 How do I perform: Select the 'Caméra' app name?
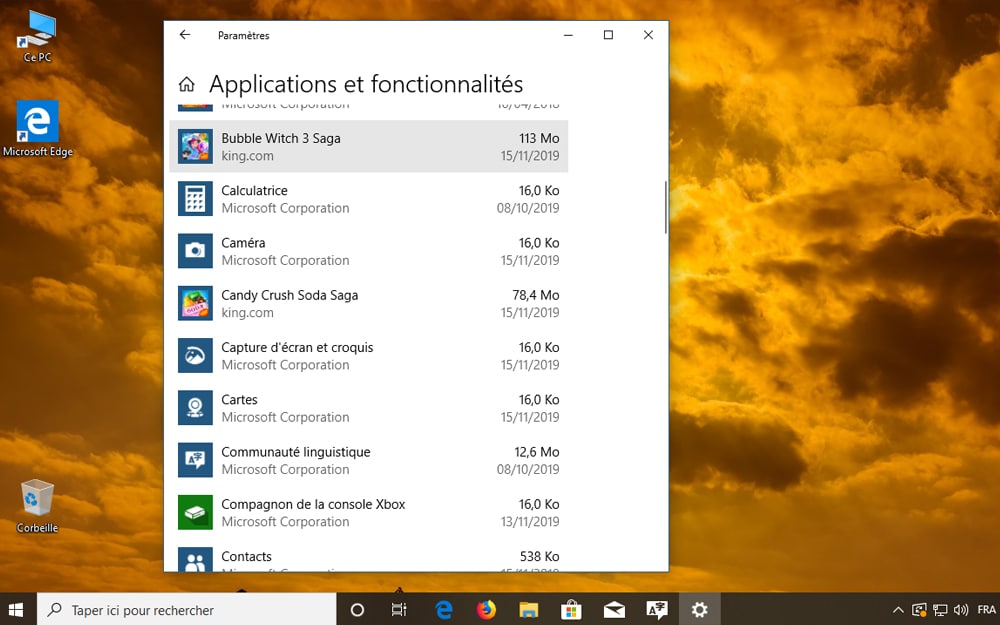tap(243, 243)
